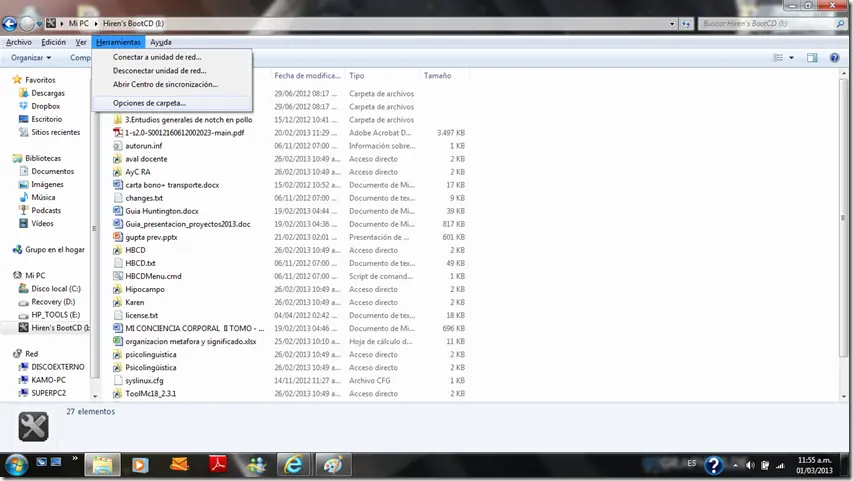Open the Archivo menu
Viewport: 853px width, 481px height.
pos(18,42)
